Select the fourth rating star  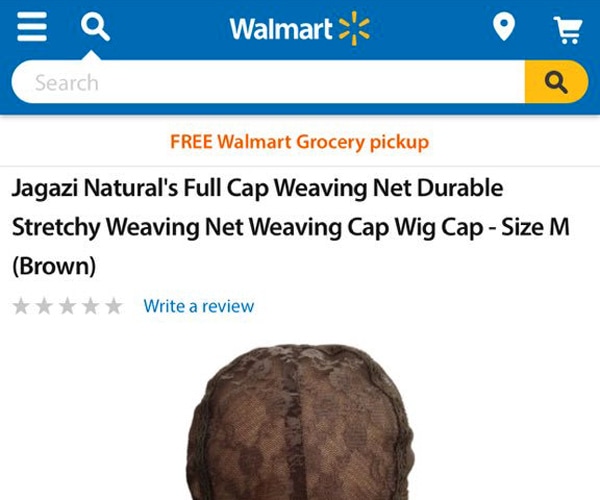point(91,306)
